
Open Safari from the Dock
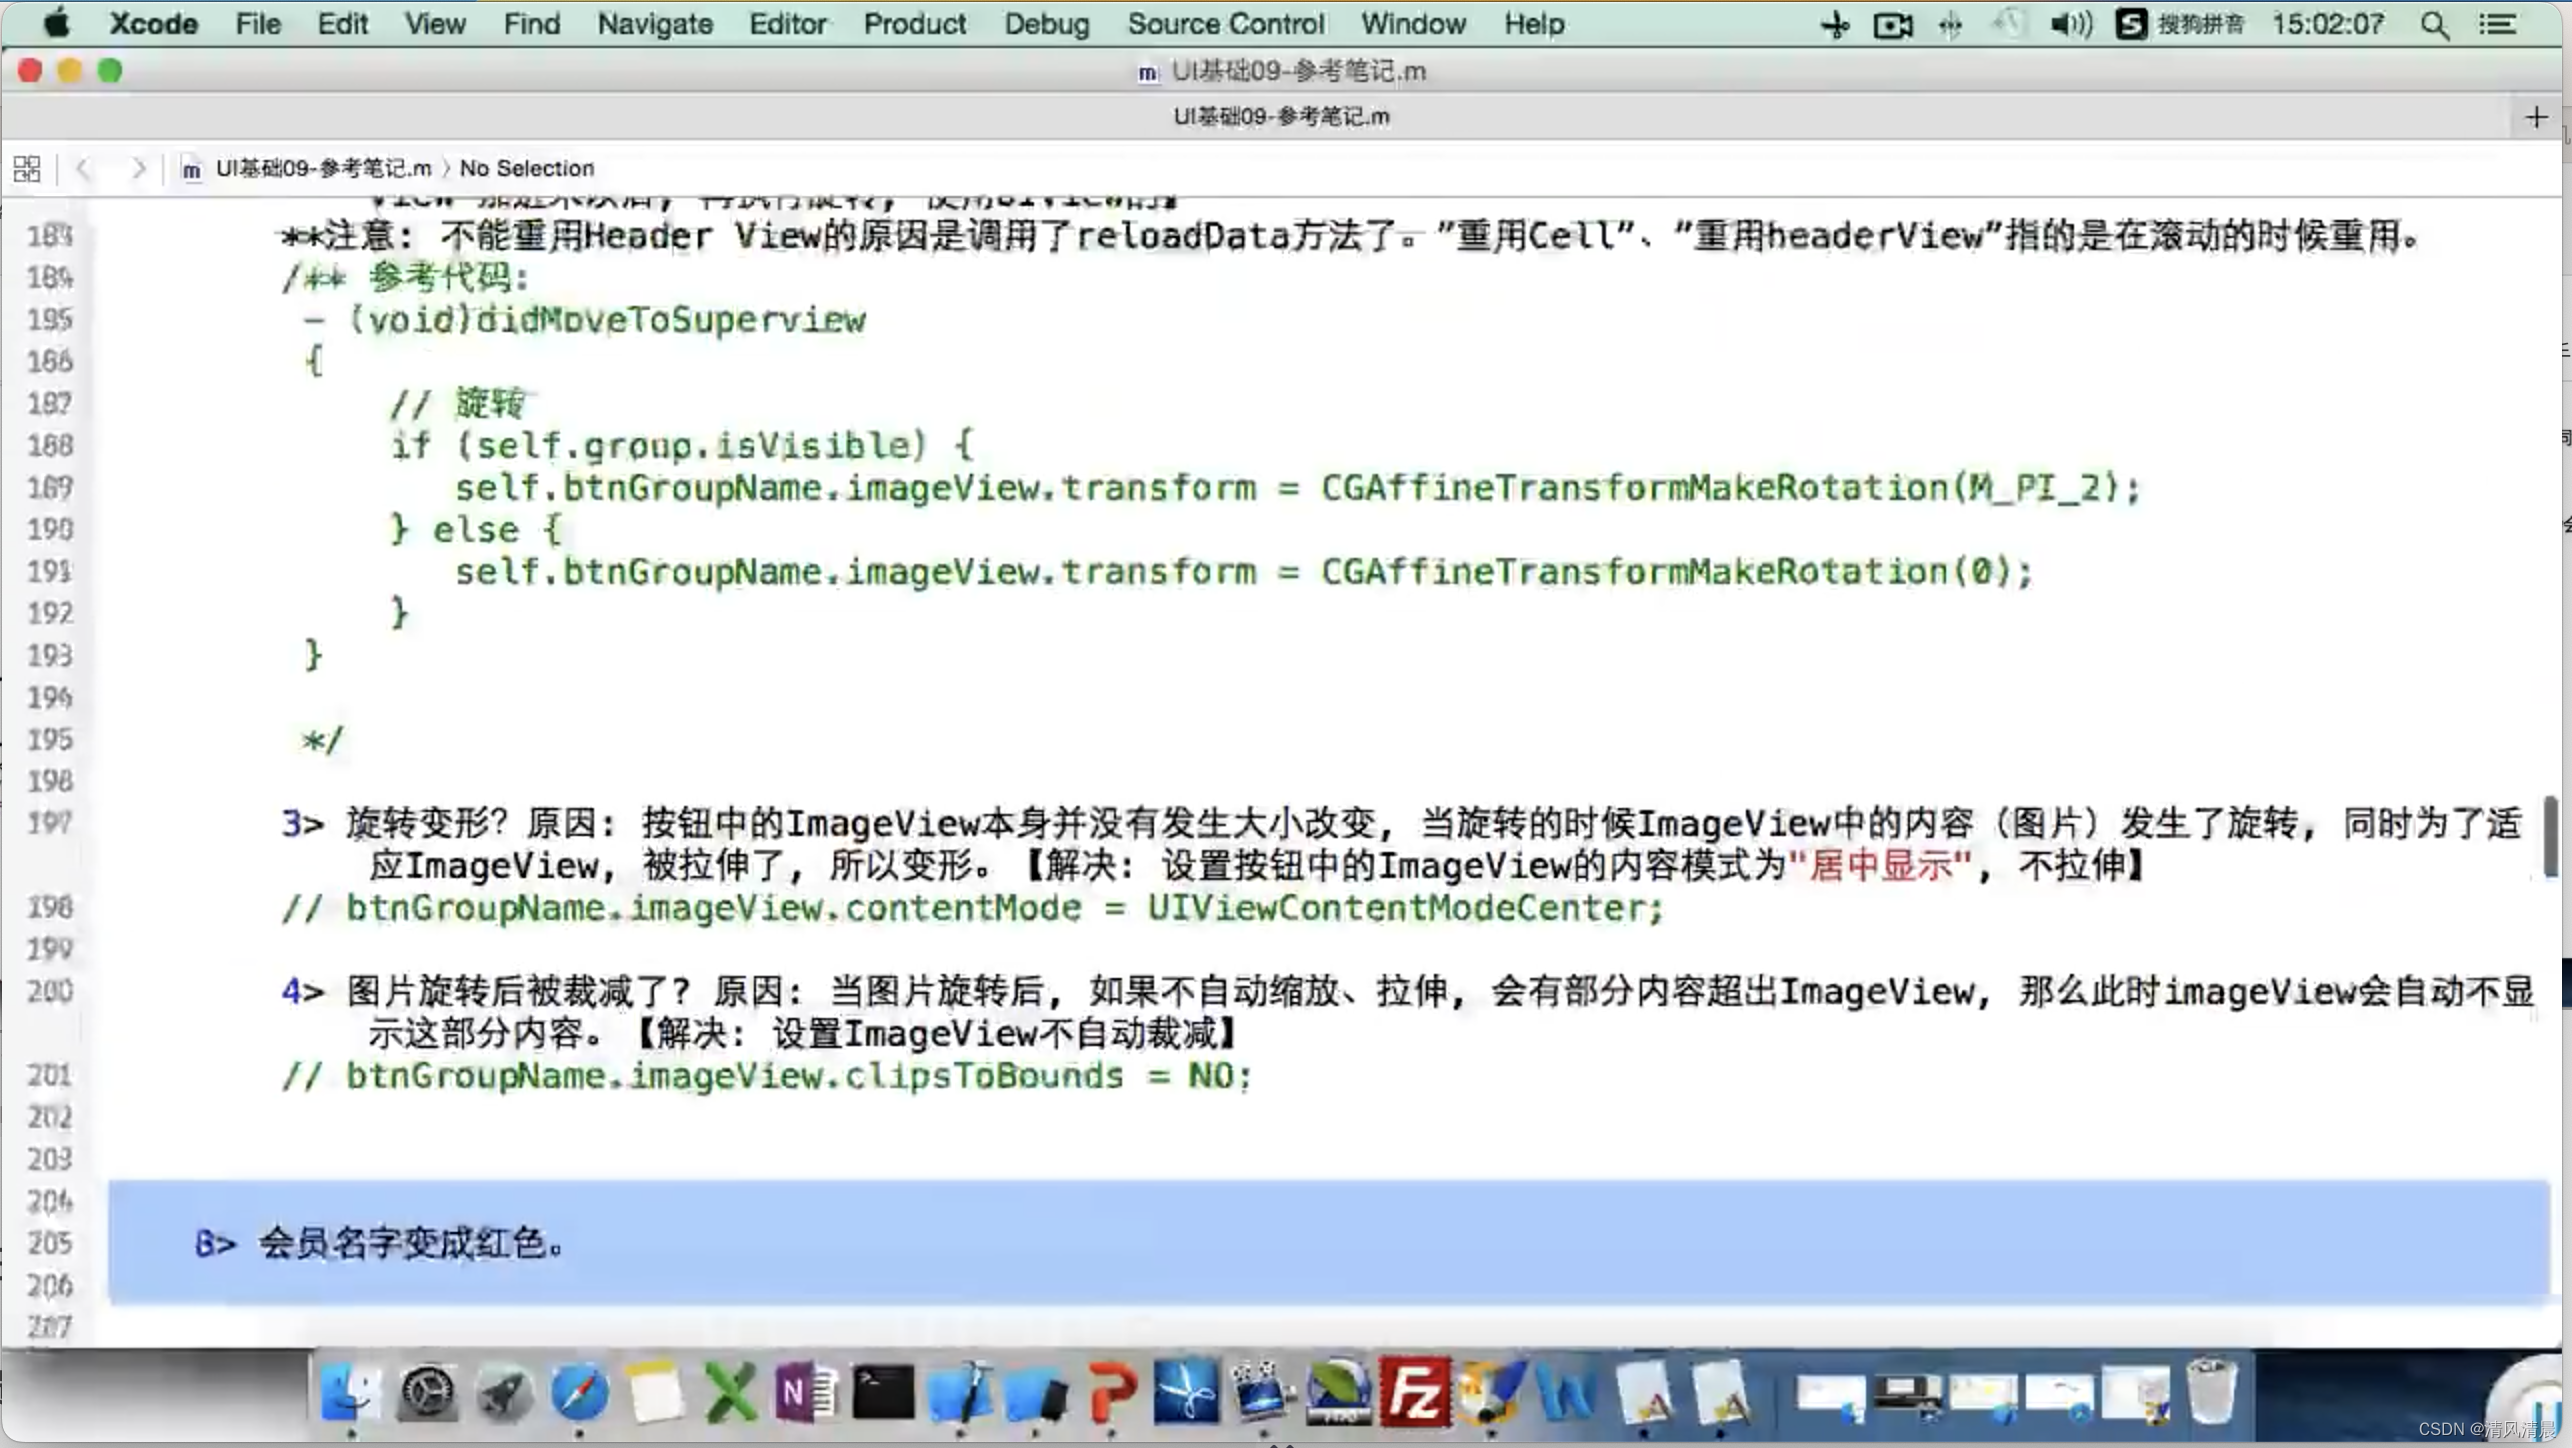[580, 1392]
